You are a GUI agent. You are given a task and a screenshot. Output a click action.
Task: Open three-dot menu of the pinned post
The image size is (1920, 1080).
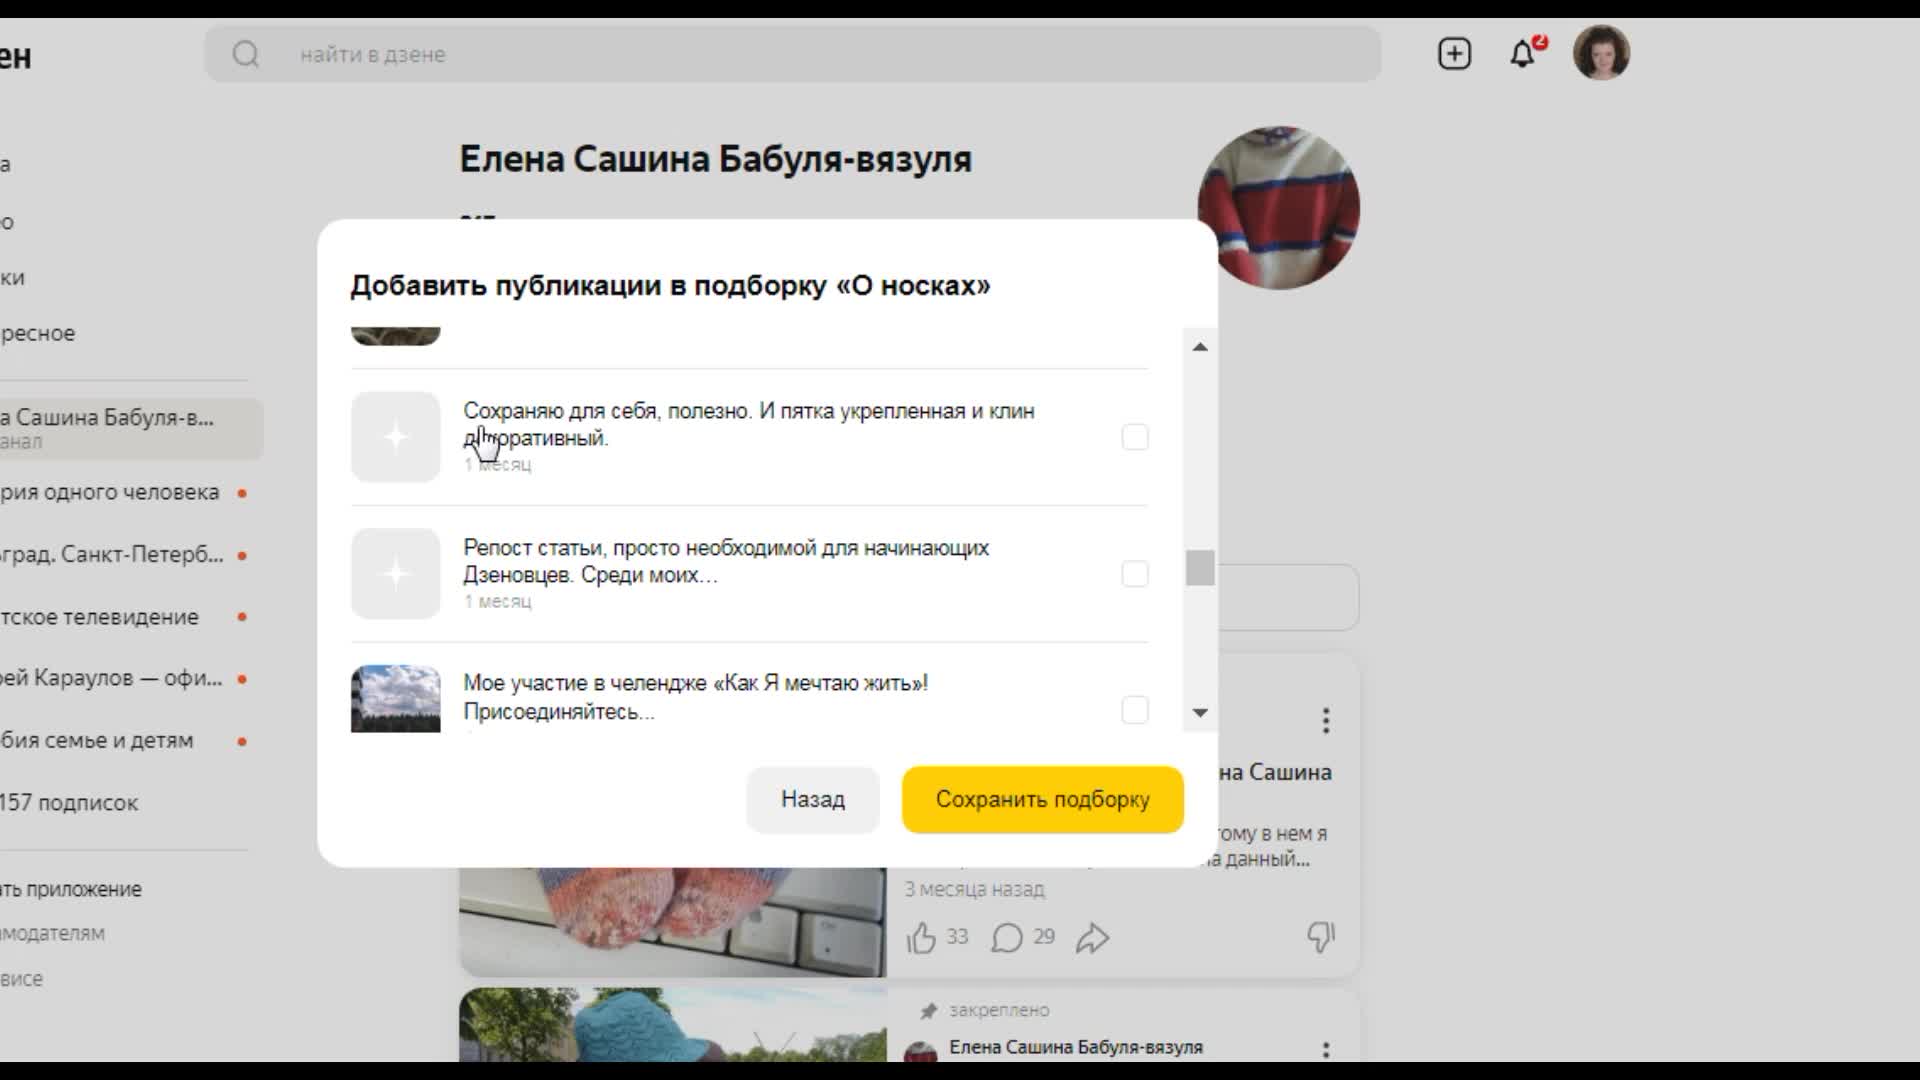click(x=1326, y=1050)
